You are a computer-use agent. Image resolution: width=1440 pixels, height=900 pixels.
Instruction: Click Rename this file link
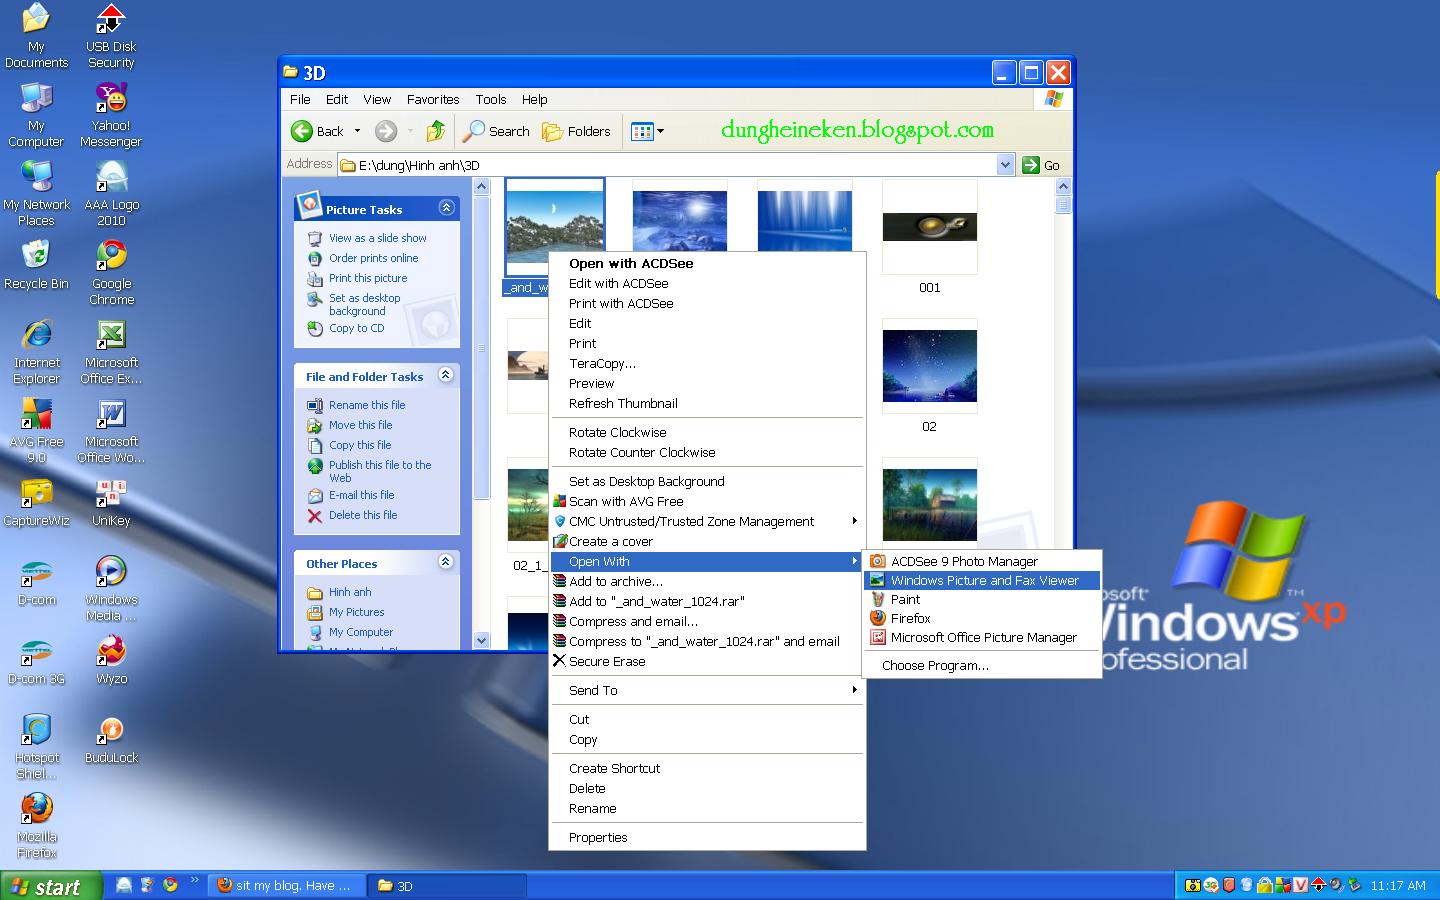(367, 405)
